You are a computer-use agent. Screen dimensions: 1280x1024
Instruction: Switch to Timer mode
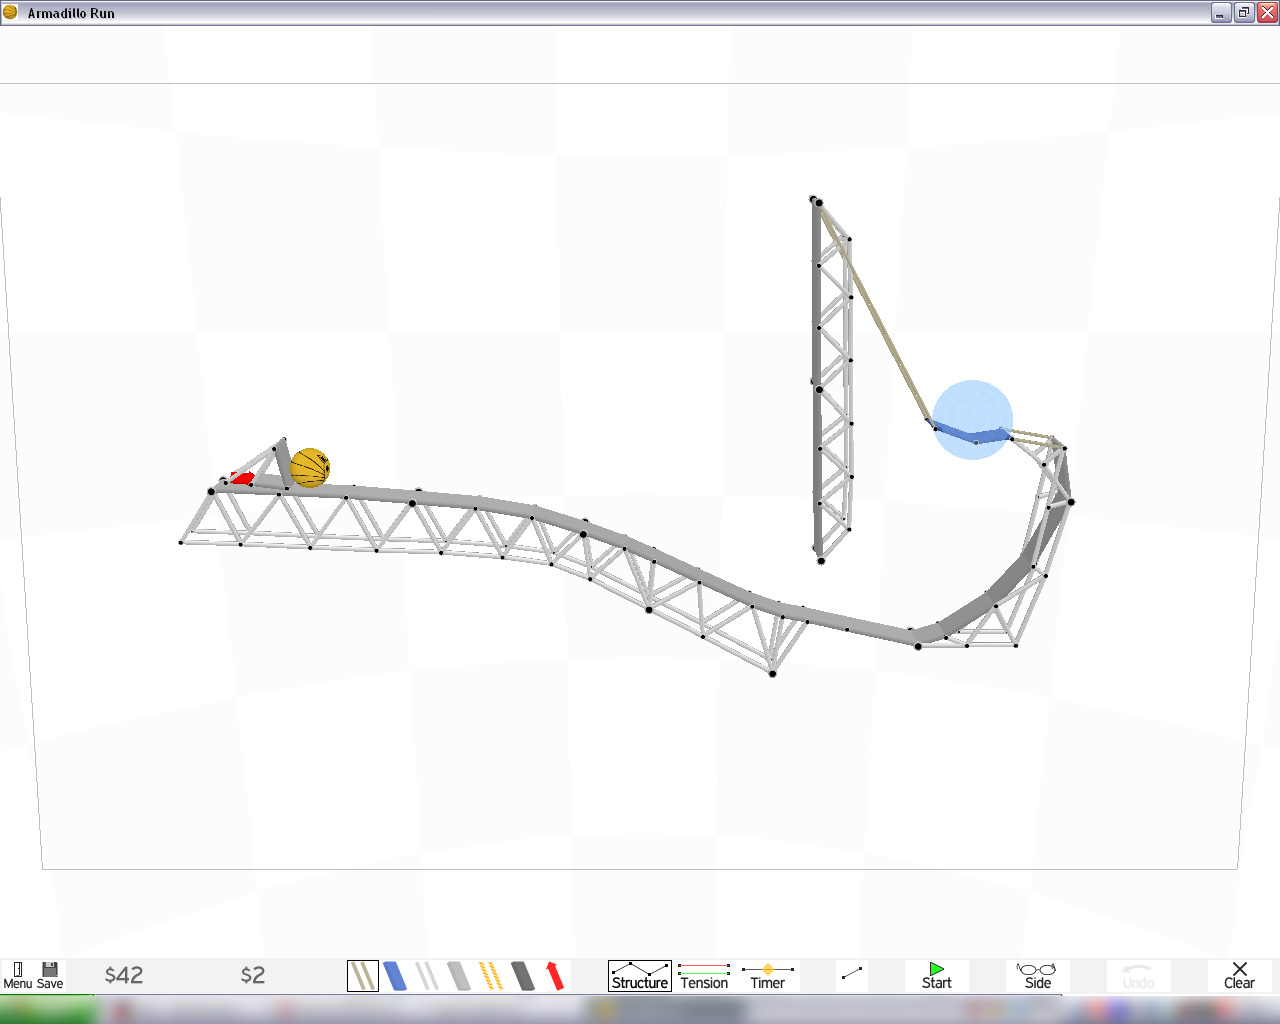pyautogui.click(x=768, y=976)
